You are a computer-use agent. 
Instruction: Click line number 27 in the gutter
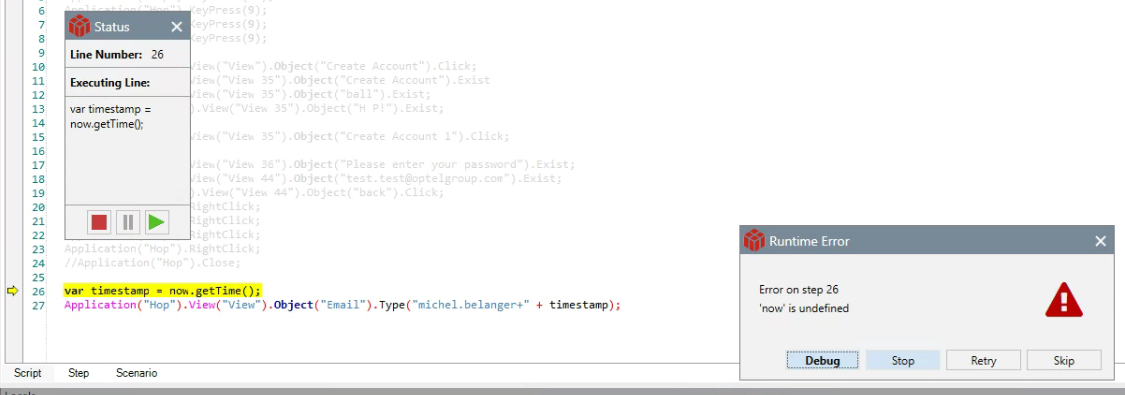38,305
